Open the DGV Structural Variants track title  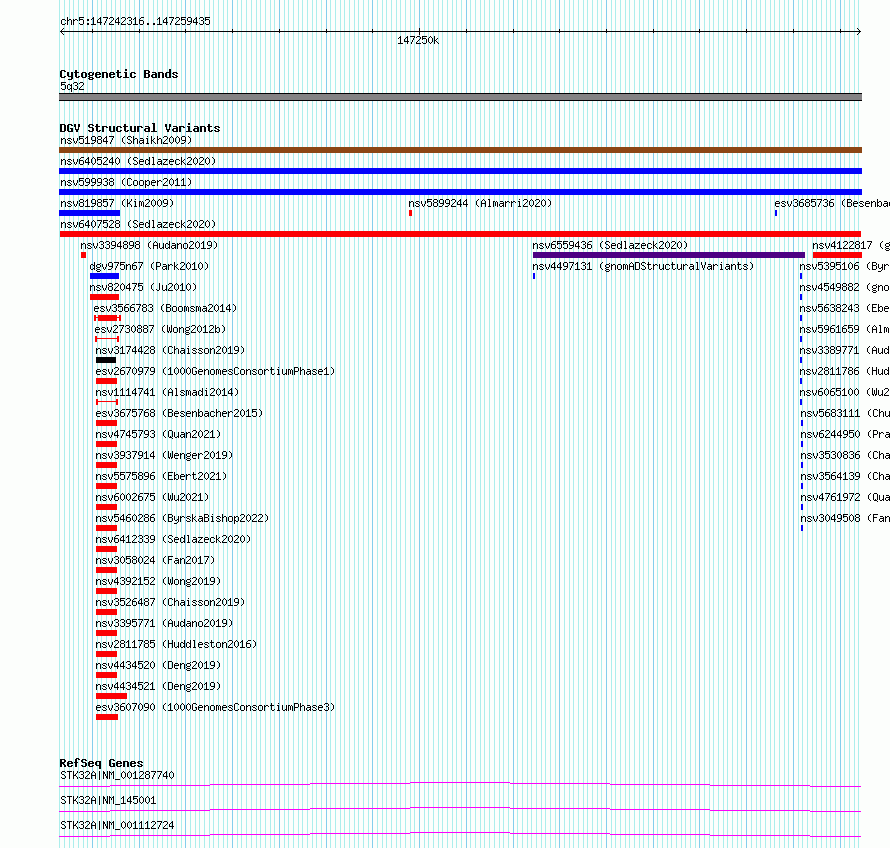tap(140, 128)
